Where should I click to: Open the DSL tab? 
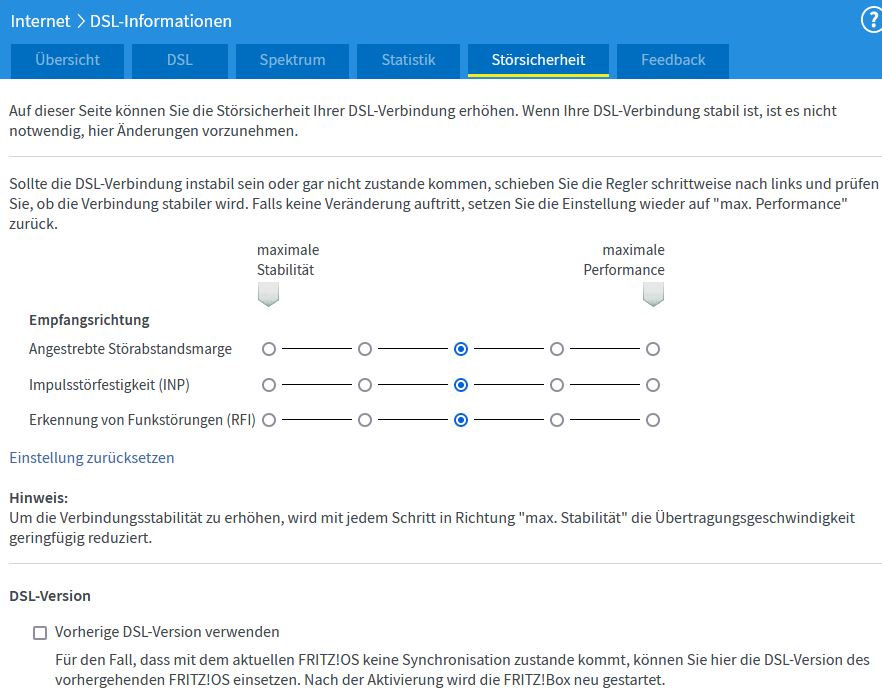pyautogui.click(x=180, y=60)
